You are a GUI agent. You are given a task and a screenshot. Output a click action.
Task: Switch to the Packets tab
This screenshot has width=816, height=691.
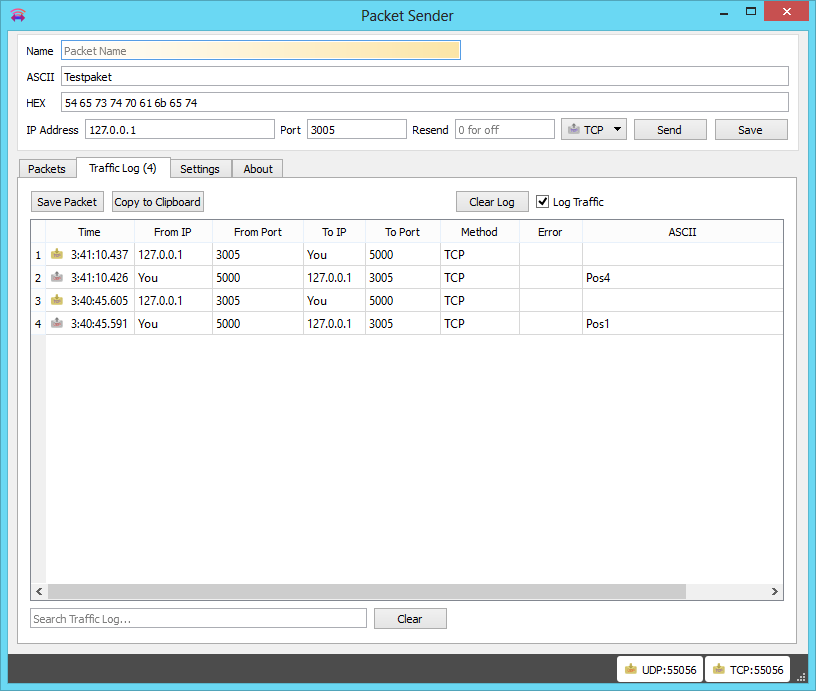pyautogui.click(x=47, y=169)
